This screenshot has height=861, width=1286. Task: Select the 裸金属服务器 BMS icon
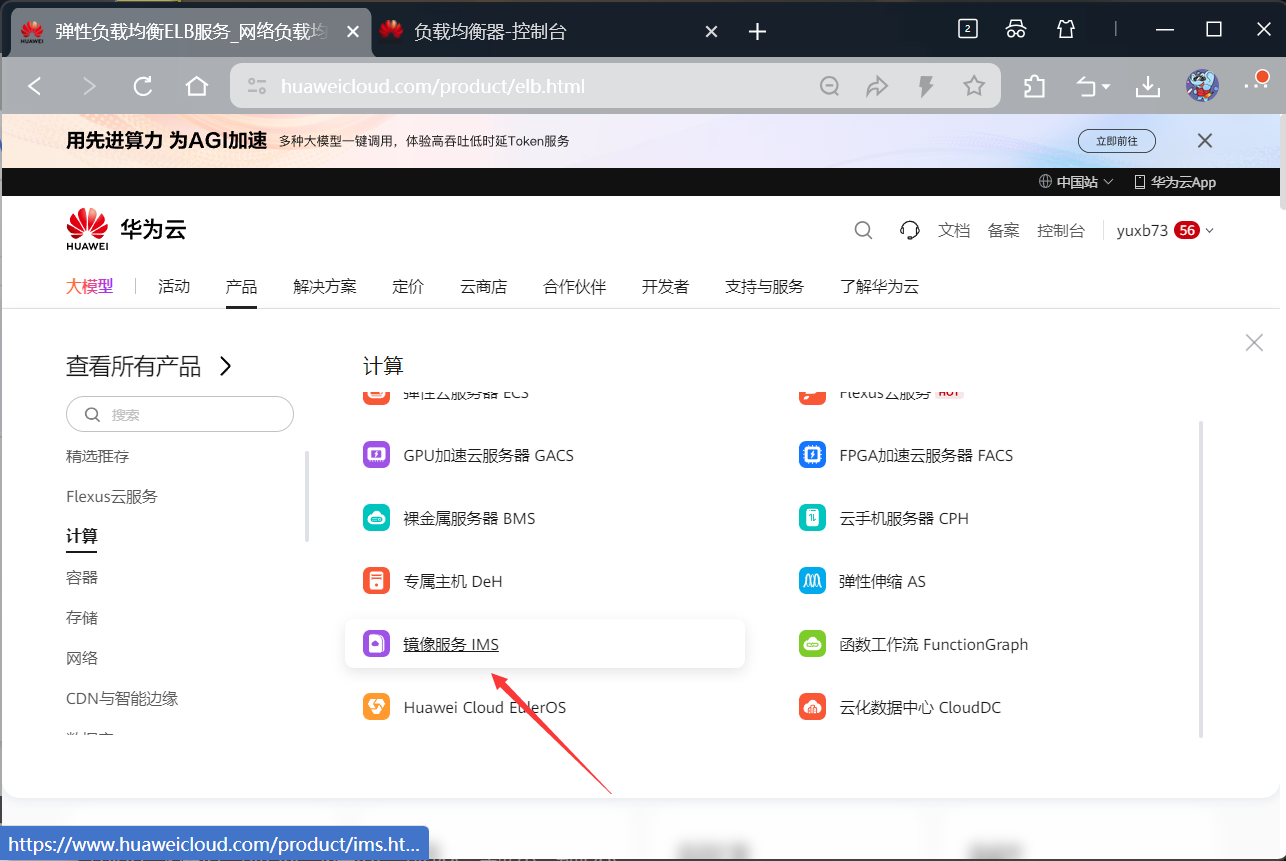[x=376, y=518]
